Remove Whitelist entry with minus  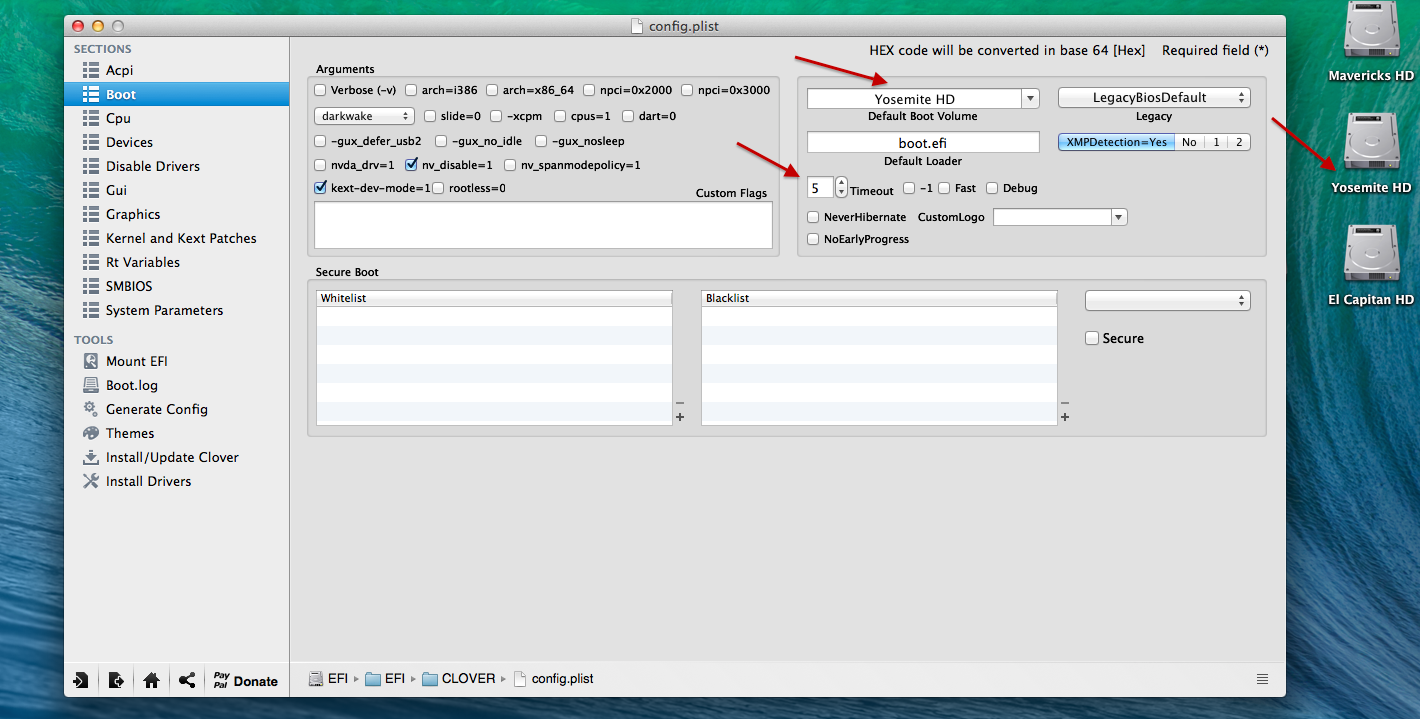[680, 403]
